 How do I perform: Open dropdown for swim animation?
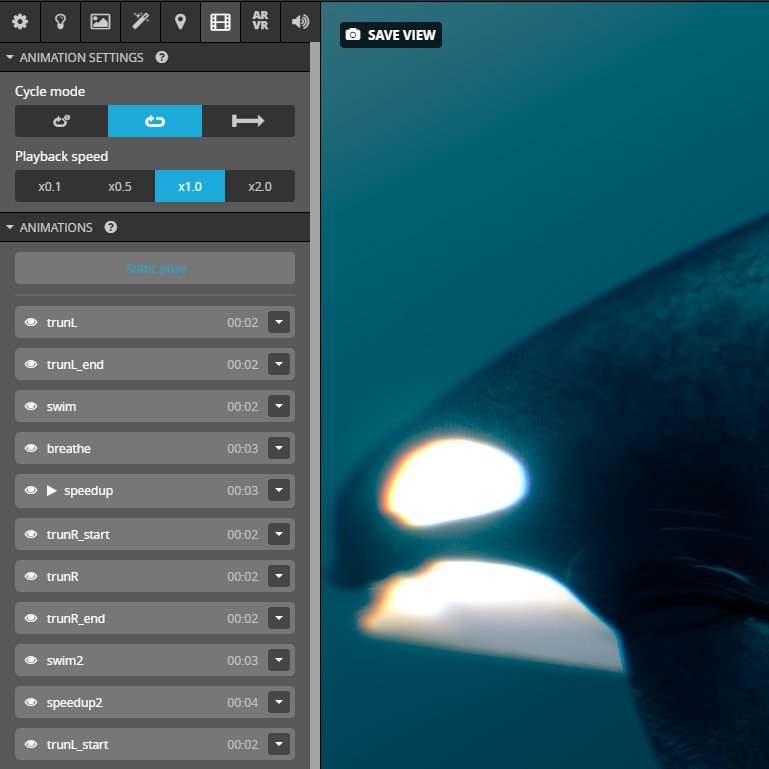(279, 407)
